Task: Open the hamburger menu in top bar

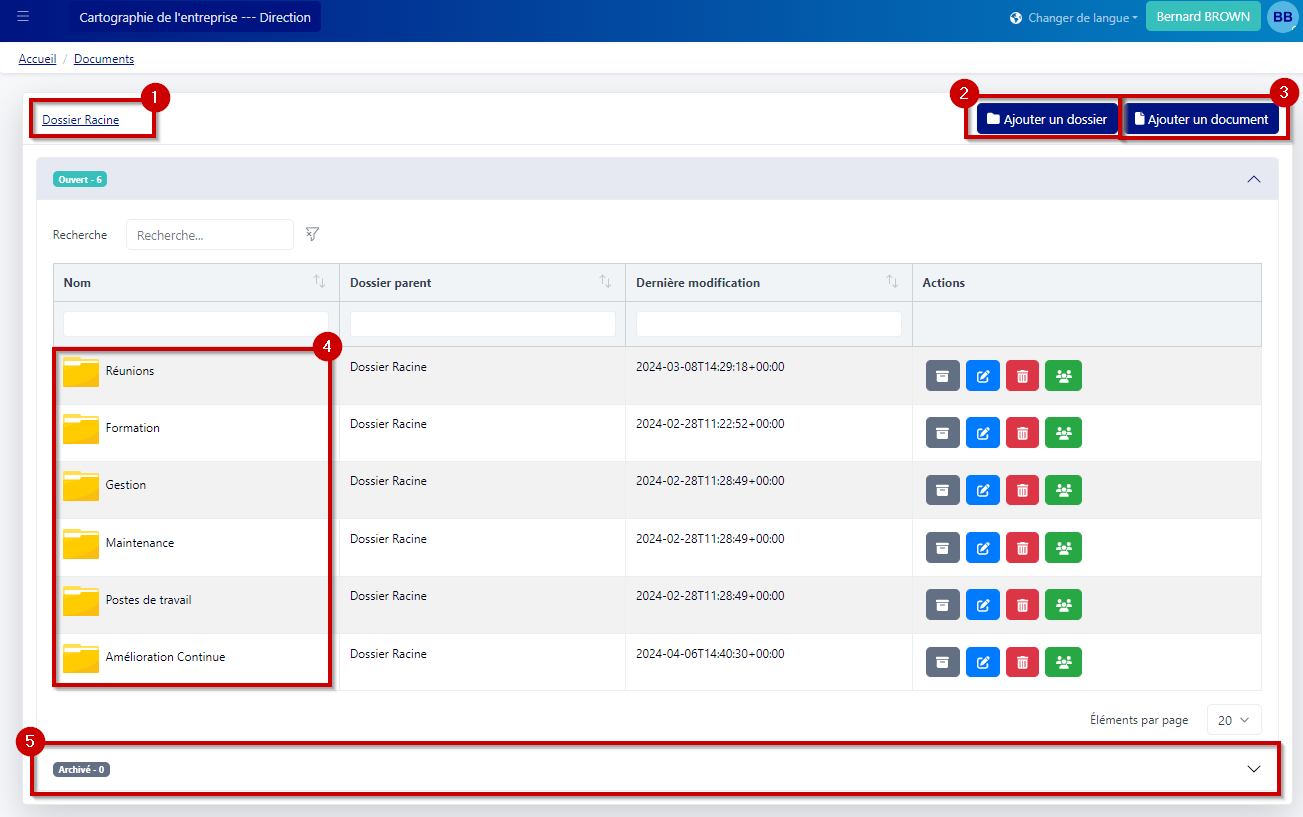Action: [x=23, y=17]
